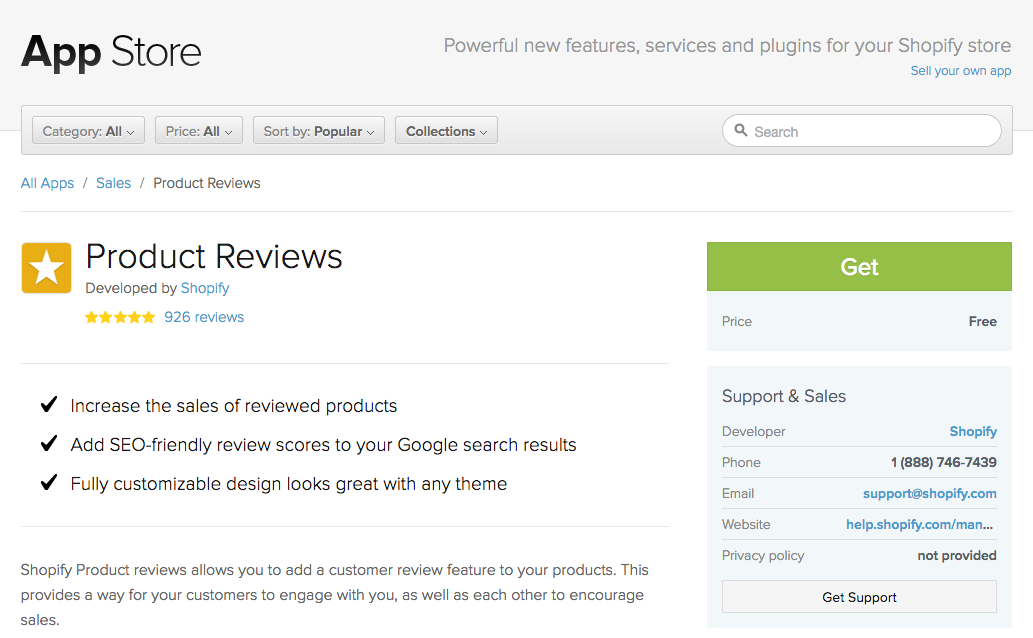Click the five-star rating icons
The height and width of the screenshot is (638, 1033).
(x=120, y=317)
